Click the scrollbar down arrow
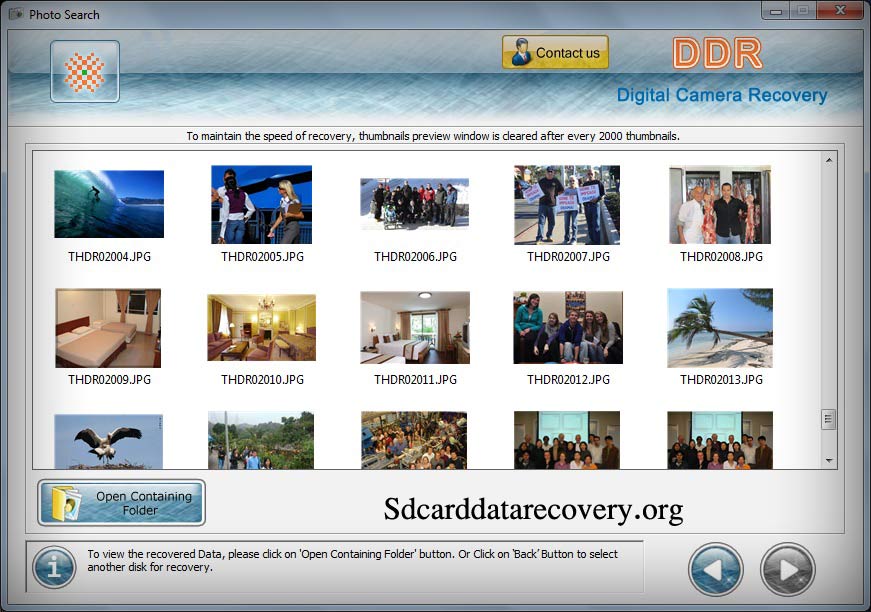871x612 pixels. coord(829,460)
